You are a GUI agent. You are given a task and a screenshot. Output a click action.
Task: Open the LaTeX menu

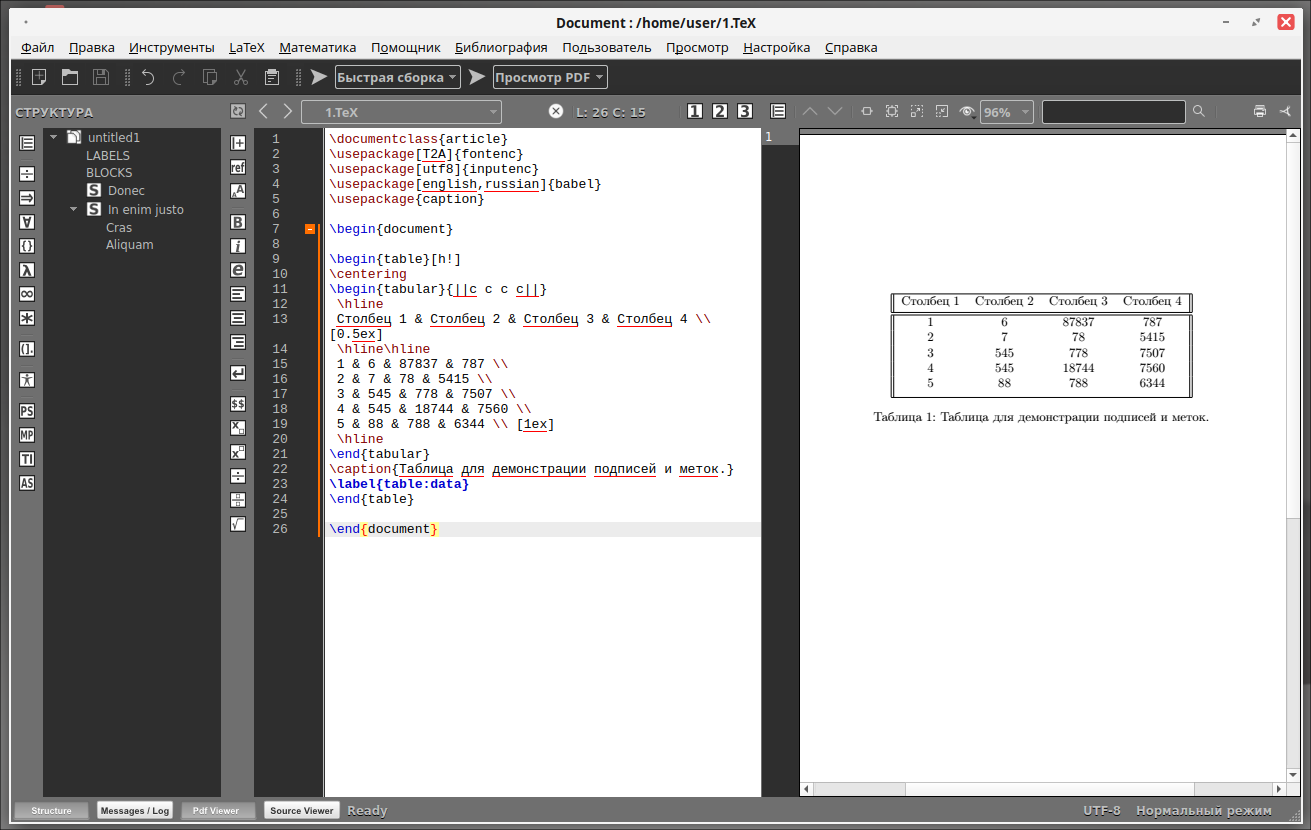click(247, 47)
